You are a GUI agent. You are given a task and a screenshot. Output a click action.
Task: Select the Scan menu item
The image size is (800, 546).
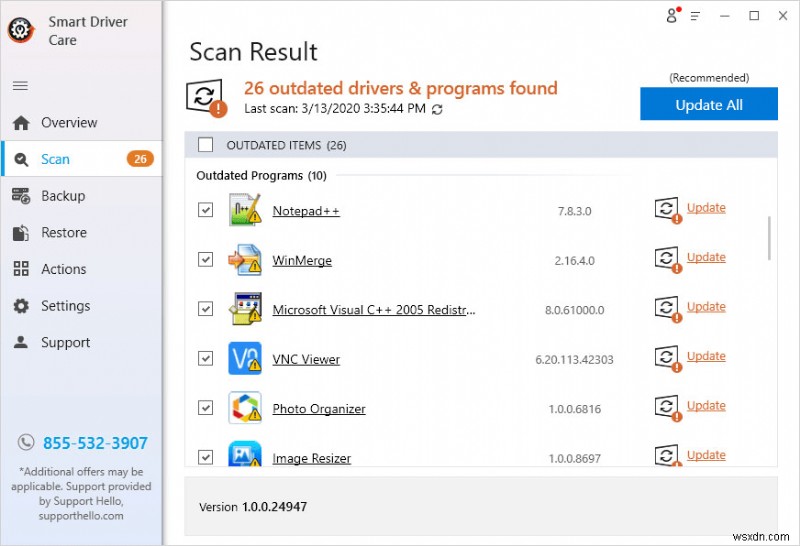[82, 159]
